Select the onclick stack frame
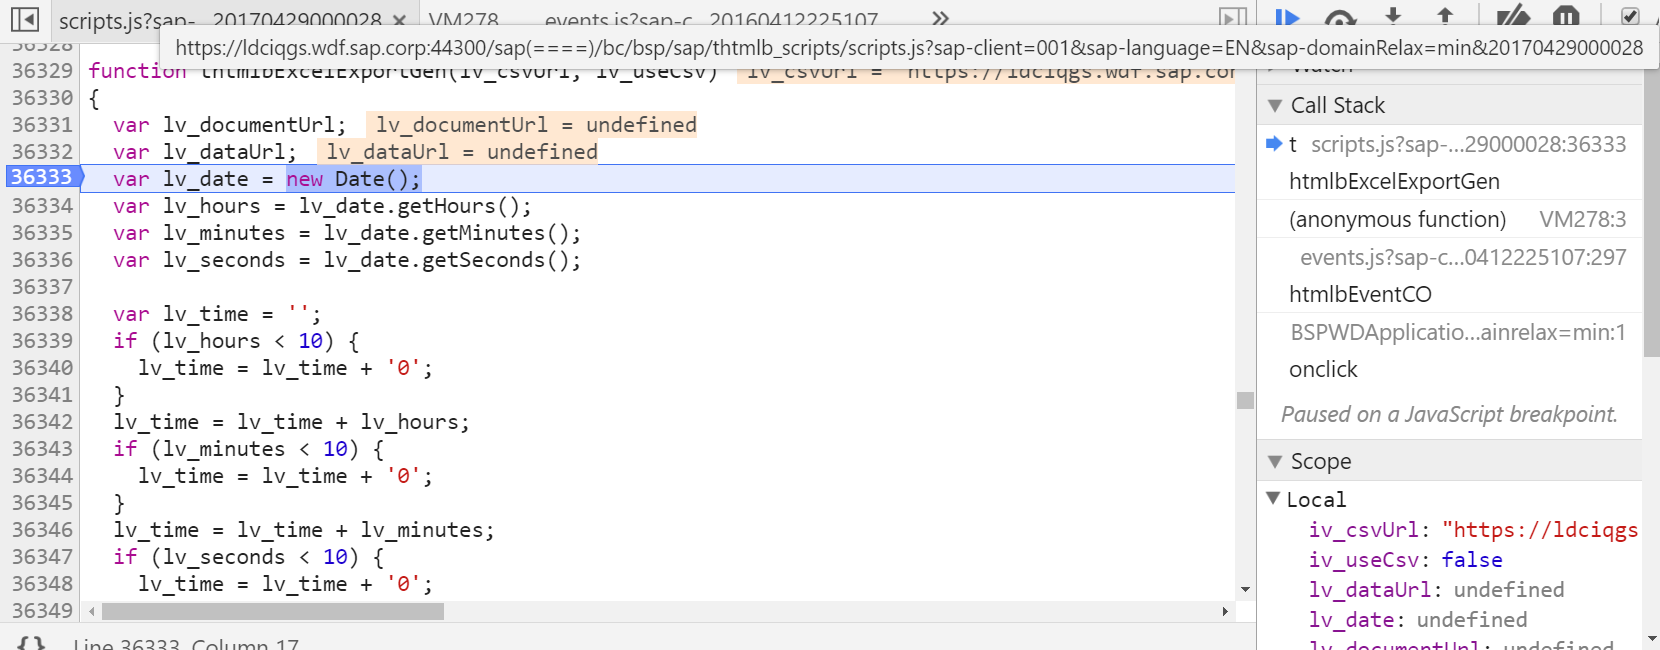 coord(1323,369)
